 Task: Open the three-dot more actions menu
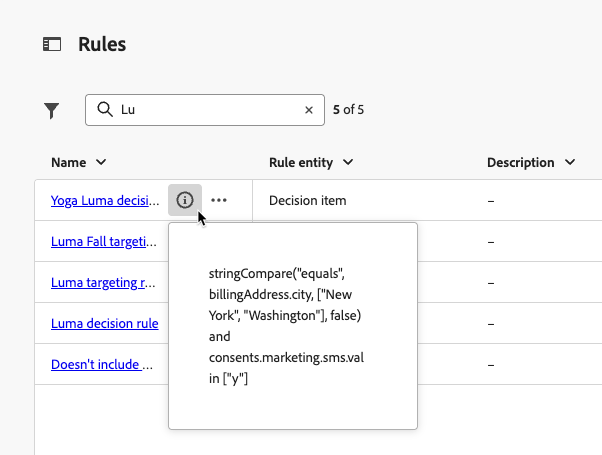pyautogui.click(x=219, y=200)
